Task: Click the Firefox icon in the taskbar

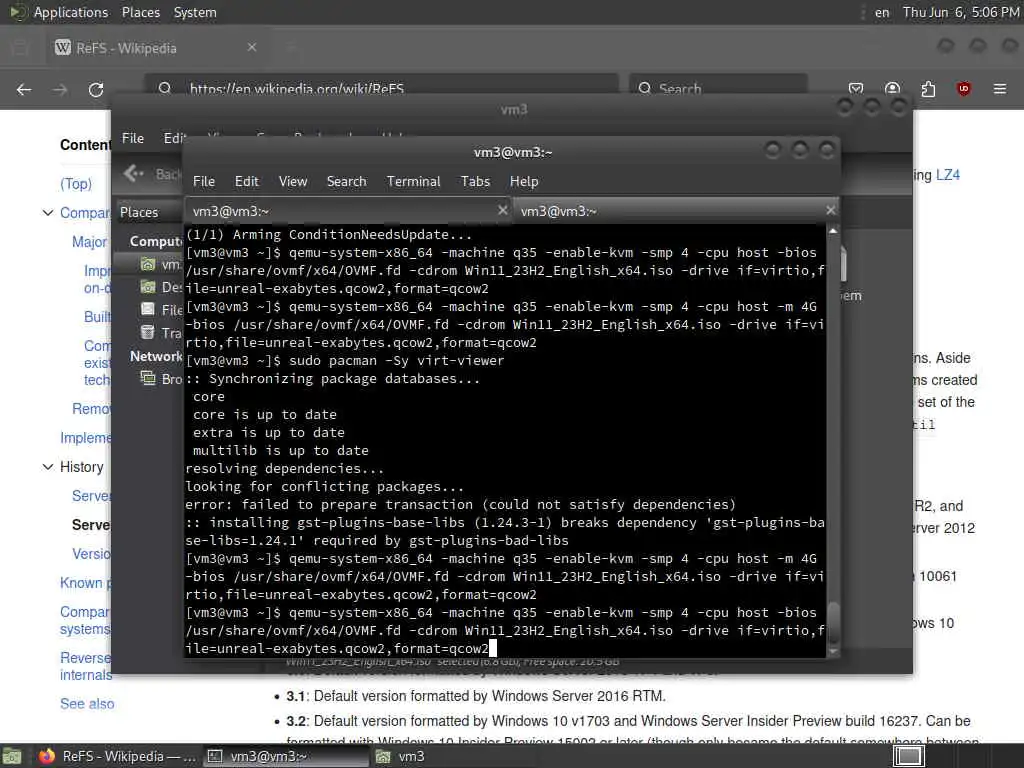Action: (46, 756)
